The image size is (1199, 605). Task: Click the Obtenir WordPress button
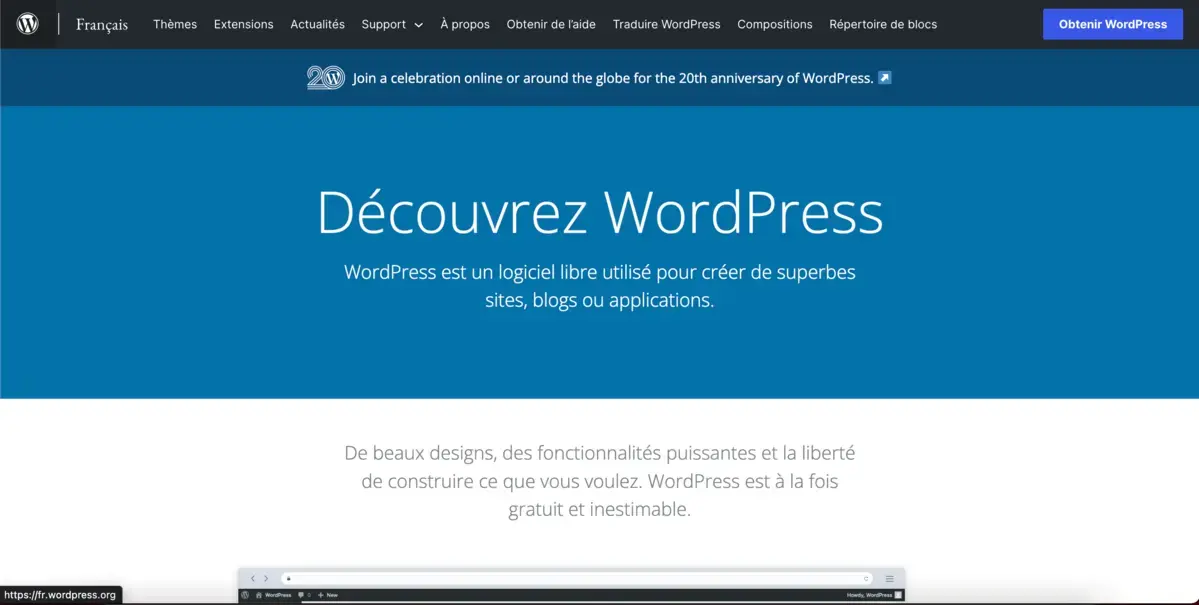pos(1113,24)
